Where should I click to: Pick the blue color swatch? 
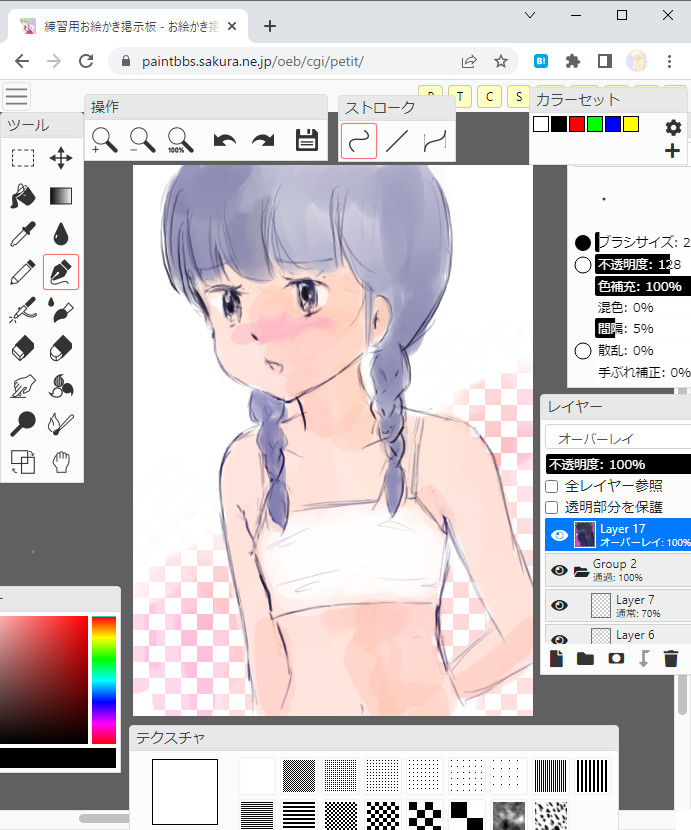pos(613,124)
